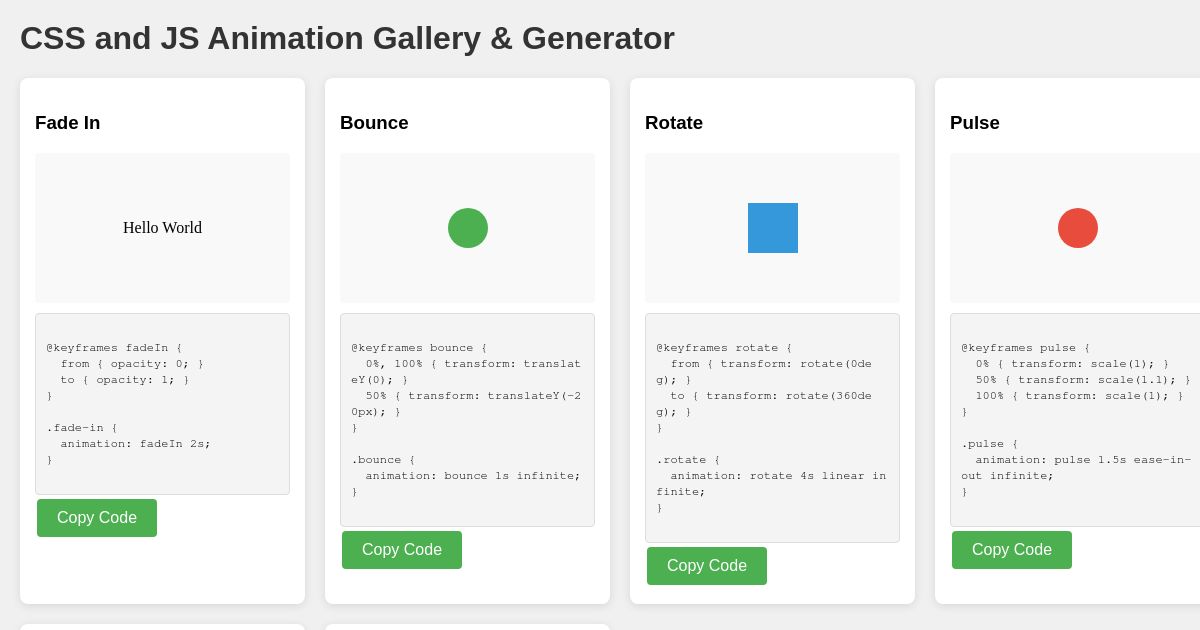
Task: Click the 'Pulse' card title
Action: [x=973, y=123]
